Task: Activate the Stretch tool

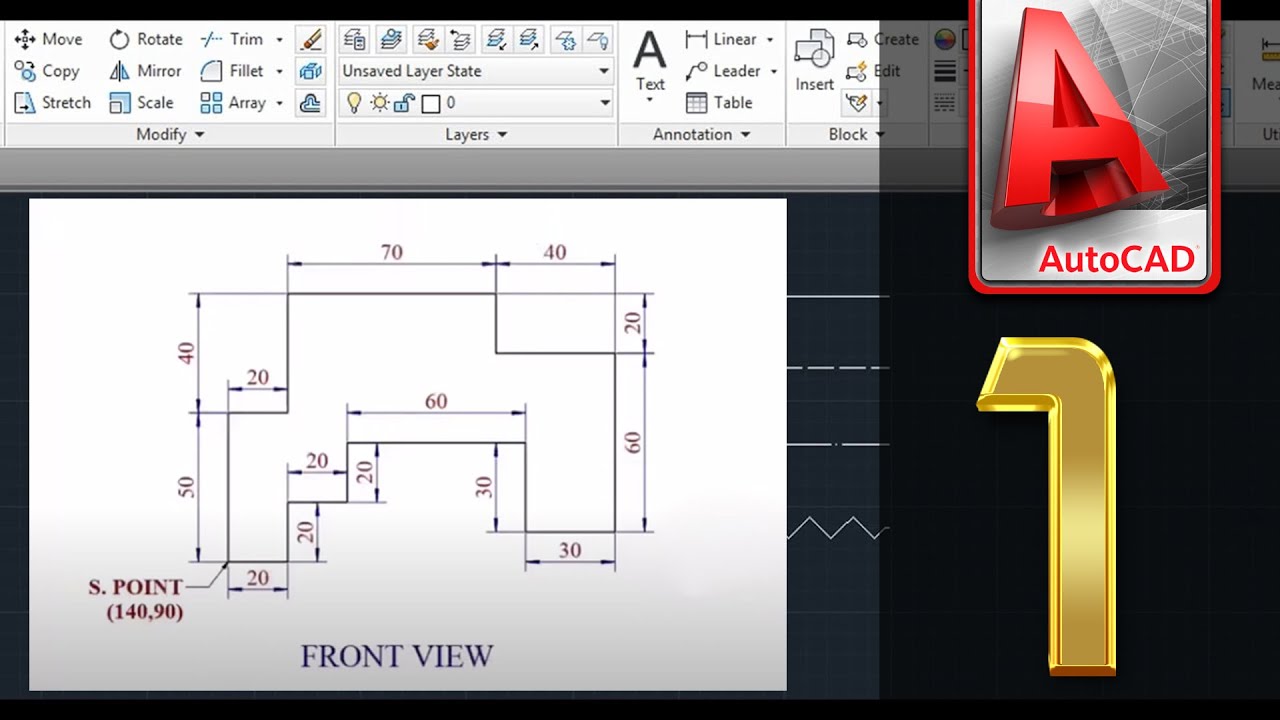Action: coord(52,102)
